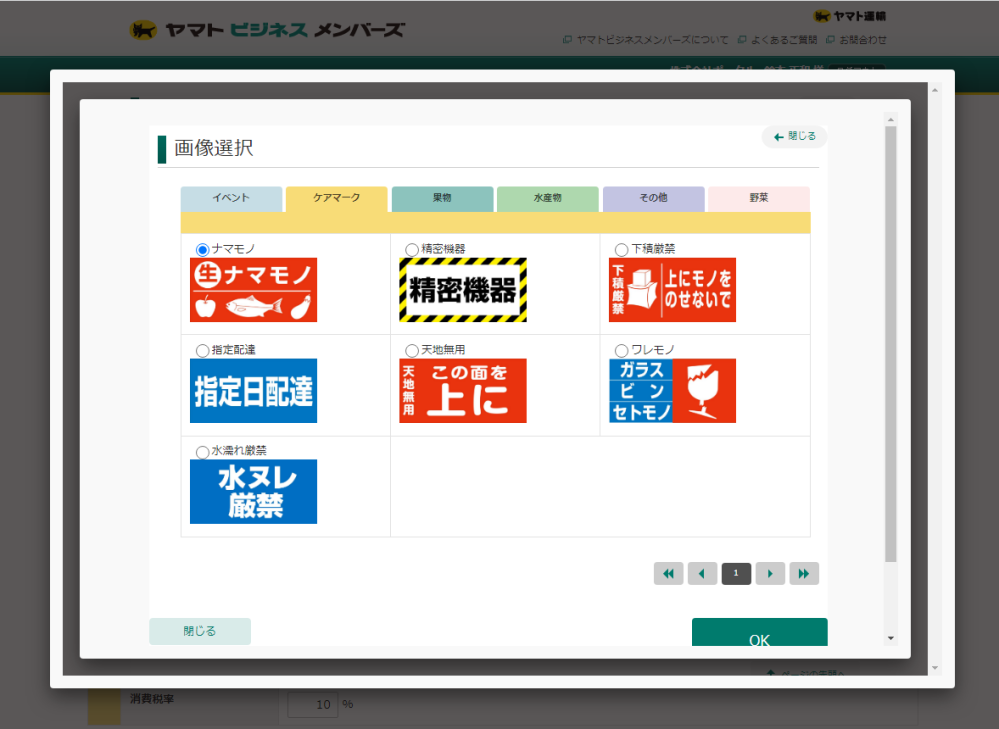Go to the last page of images

point(804,574)
